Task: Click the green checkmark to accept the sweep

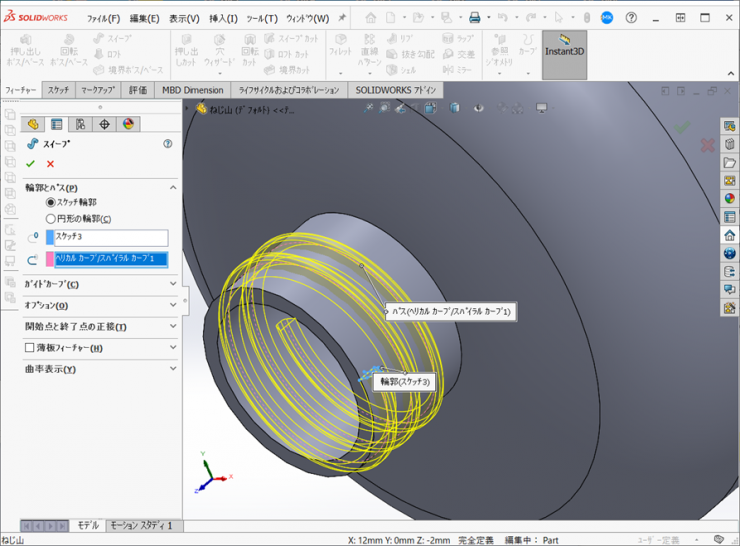Action: (x=30, y=164)
